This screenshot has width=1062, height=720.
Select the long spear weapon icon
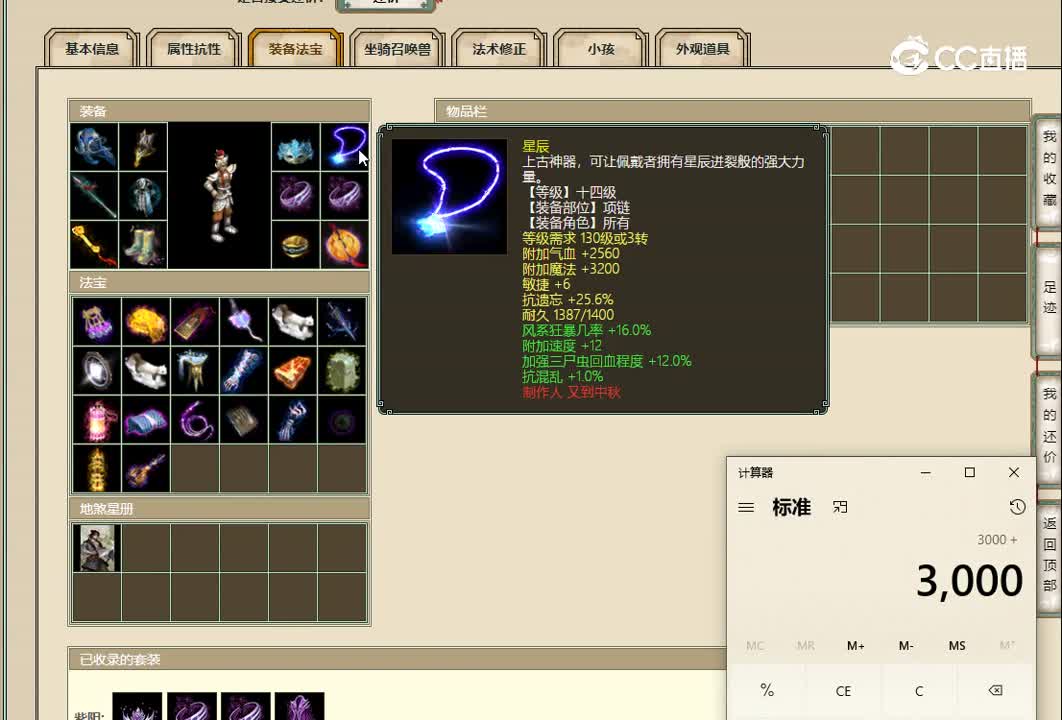[x=94, y=196]
